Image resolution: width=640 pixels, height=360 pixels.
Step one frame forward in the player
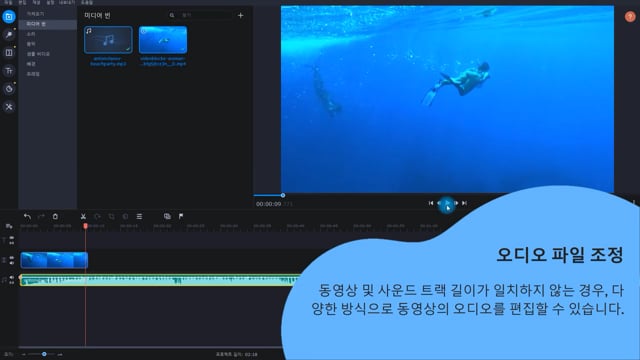pos(456,203)
